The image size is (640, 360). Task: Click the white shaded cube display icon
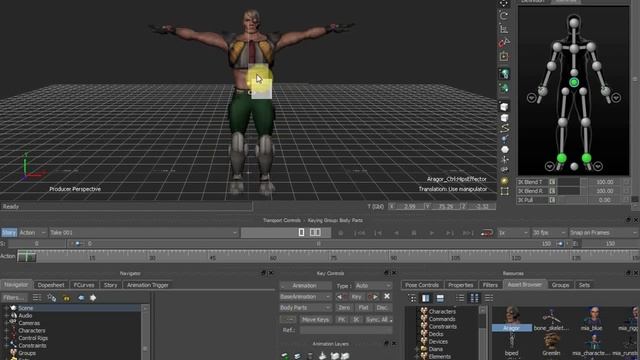(x=504, y=107)
